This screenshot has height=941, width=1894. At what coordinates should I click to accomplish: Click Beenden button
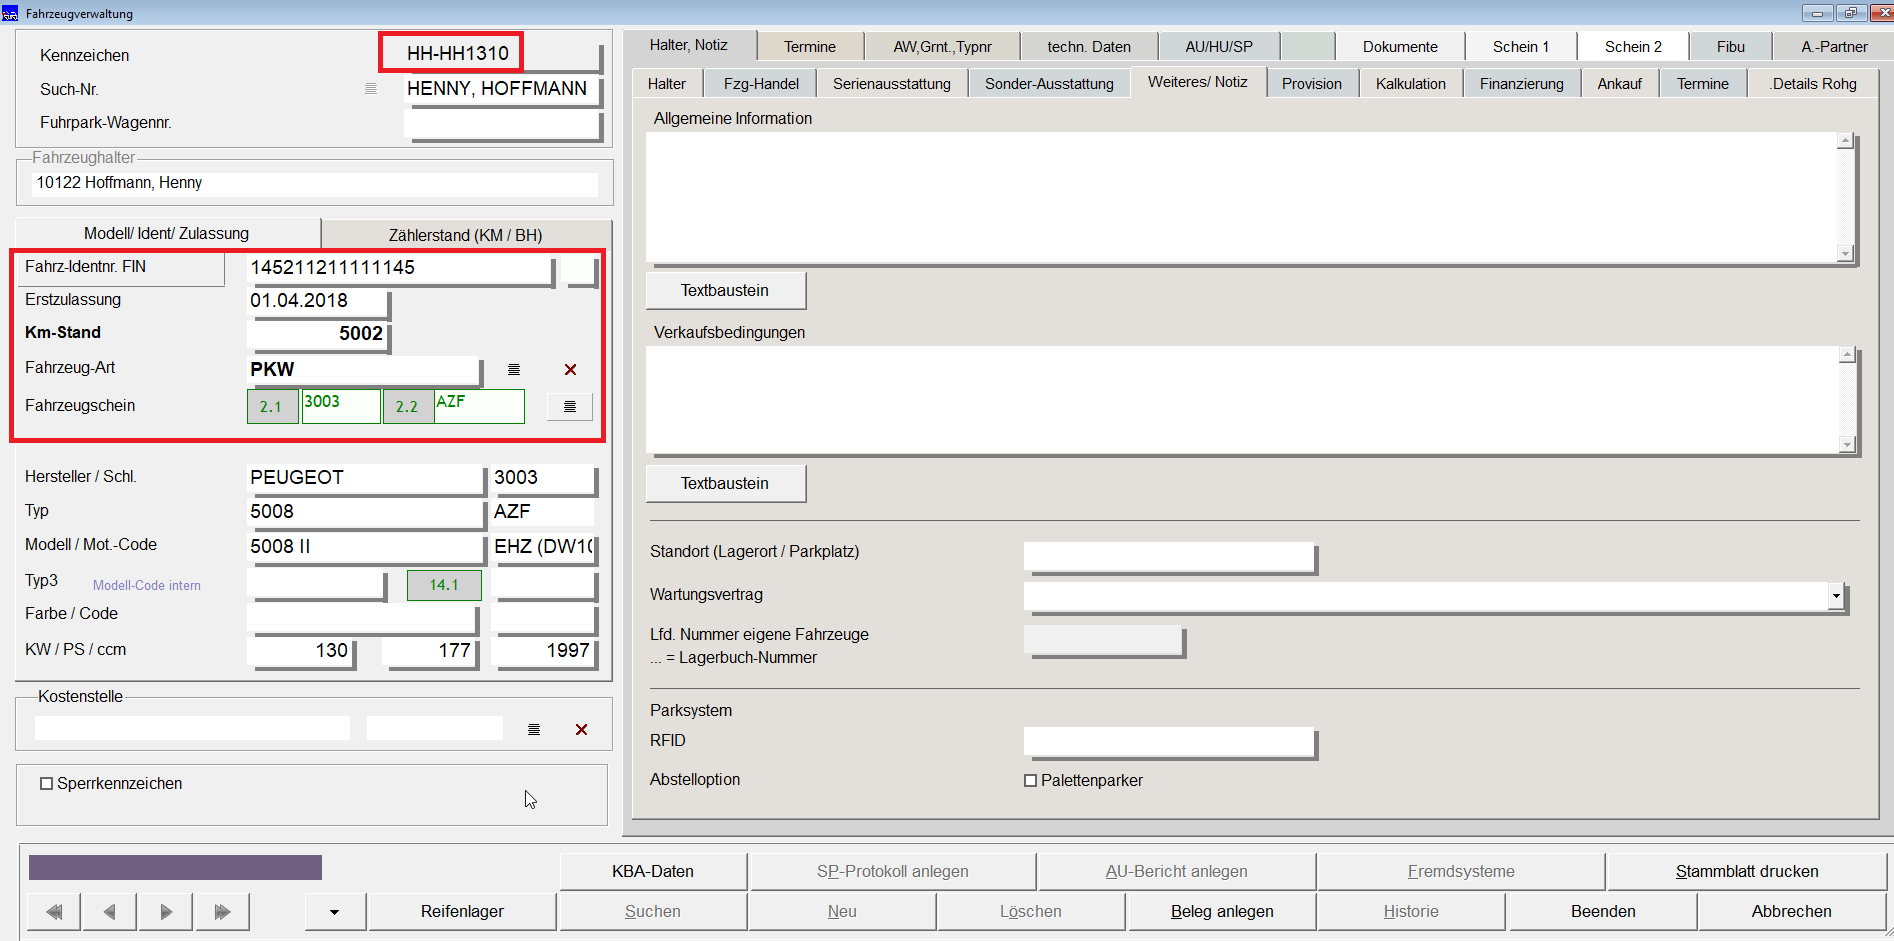[x=1603, y=912]
